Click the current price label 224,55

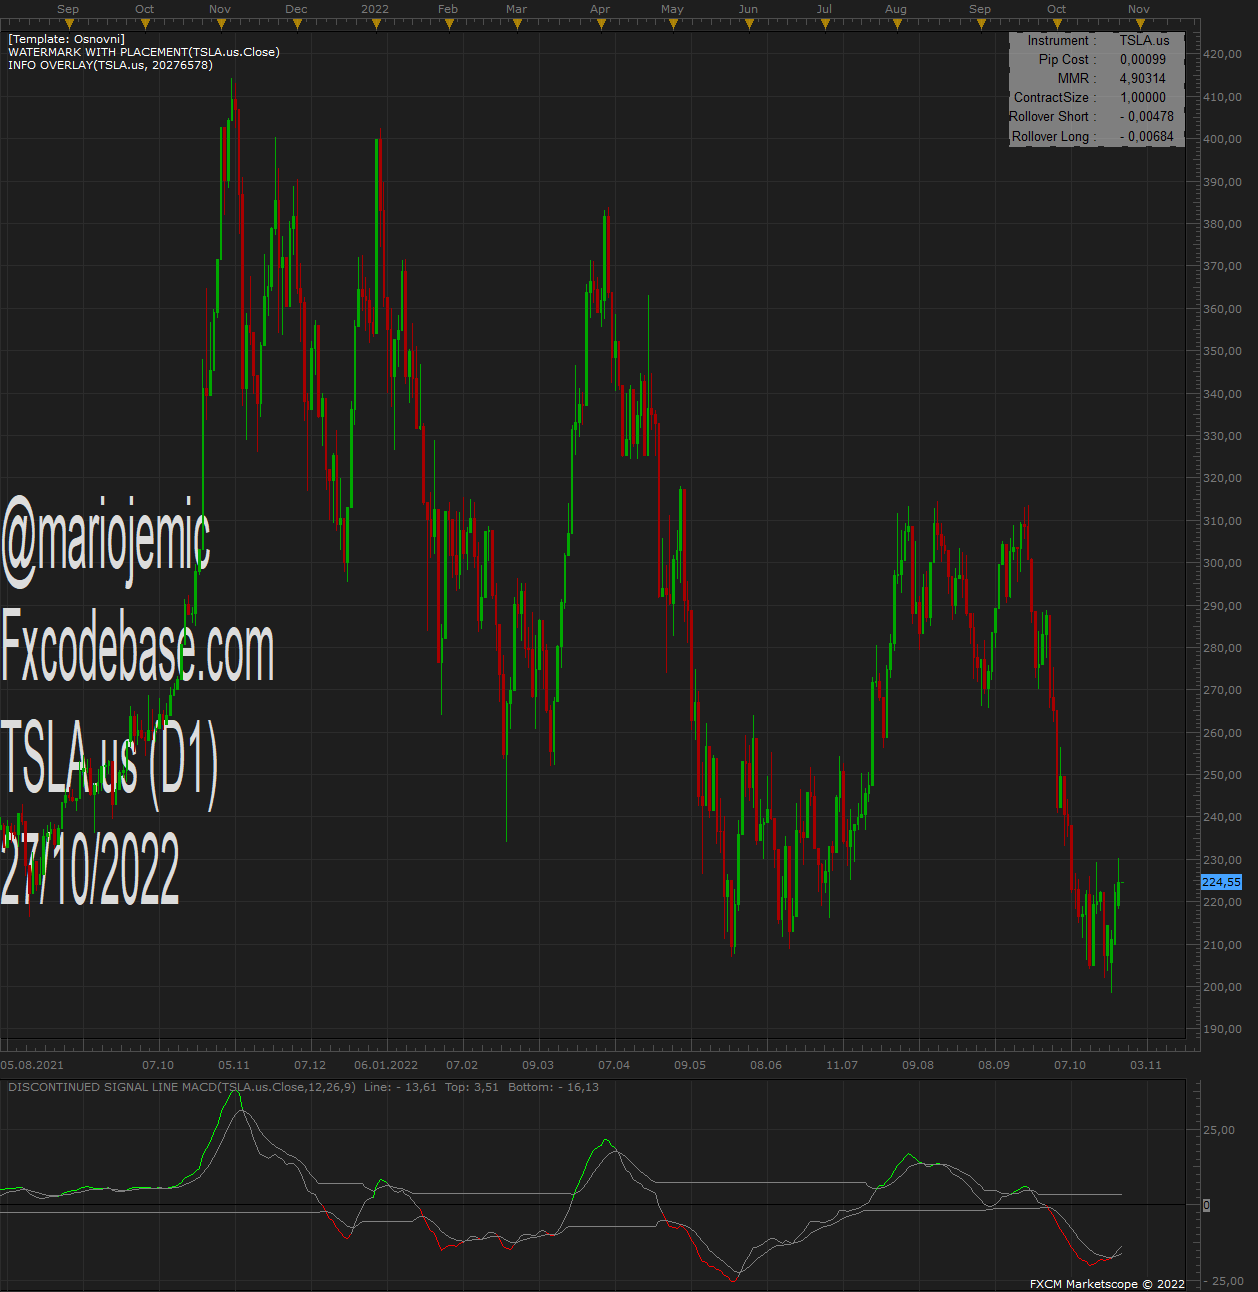click(x=1221, y=882)
